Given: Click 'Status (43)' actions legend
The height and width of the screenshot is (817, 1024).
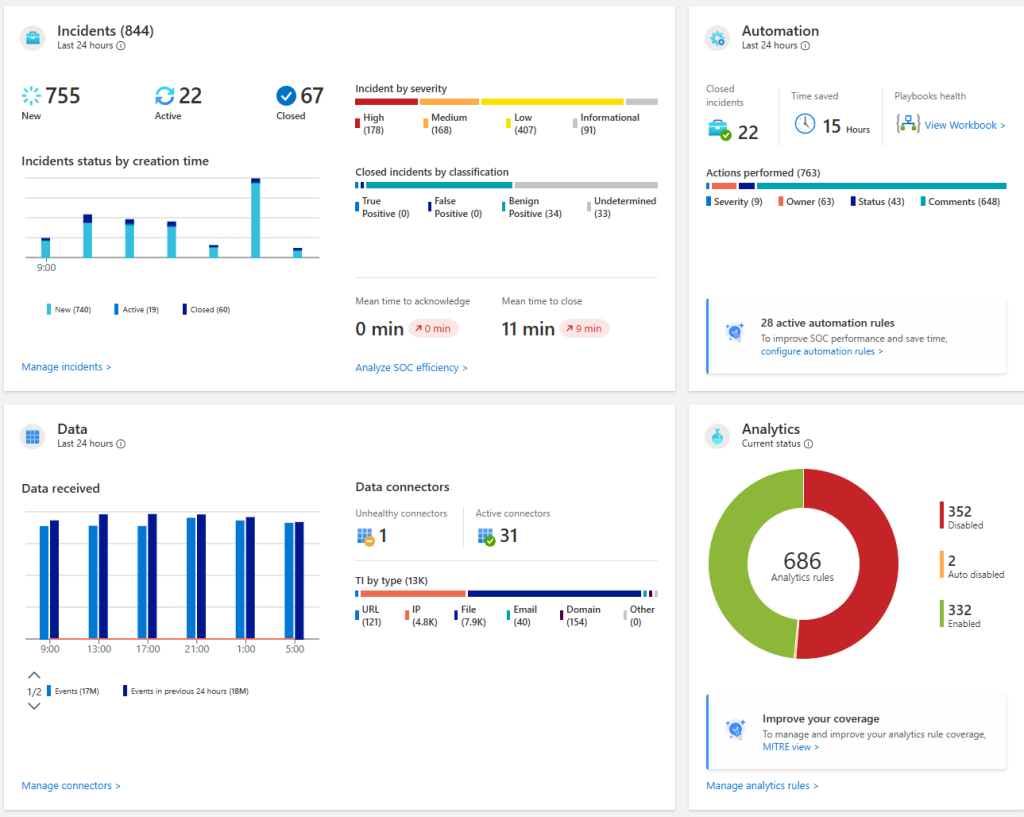Looking at the screenshot, I should 878,202.
